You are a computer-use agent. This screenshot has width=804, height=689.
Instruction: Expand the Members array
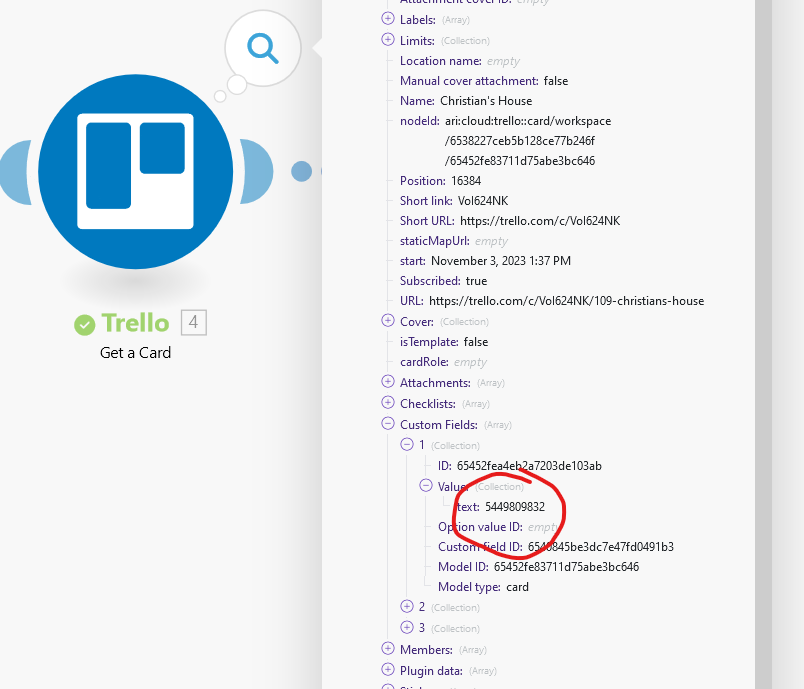(x=388, y=649)
